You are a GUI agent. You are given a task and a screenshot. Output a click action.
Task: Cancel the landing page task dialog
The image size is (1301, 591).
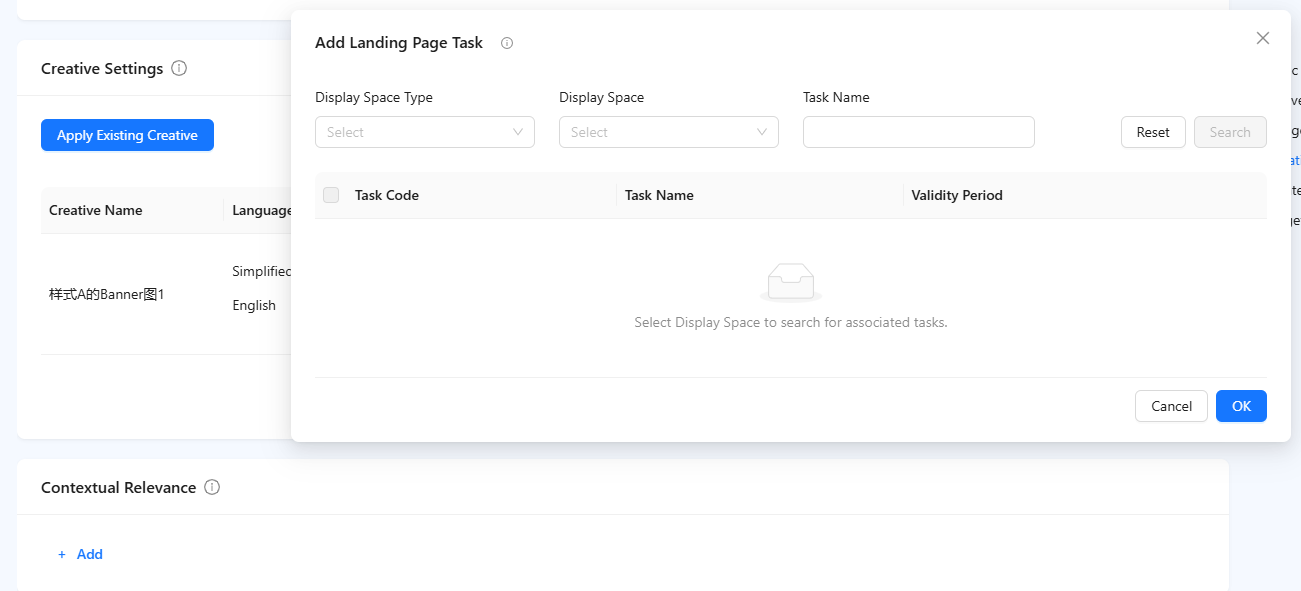tap(1171, 406)
